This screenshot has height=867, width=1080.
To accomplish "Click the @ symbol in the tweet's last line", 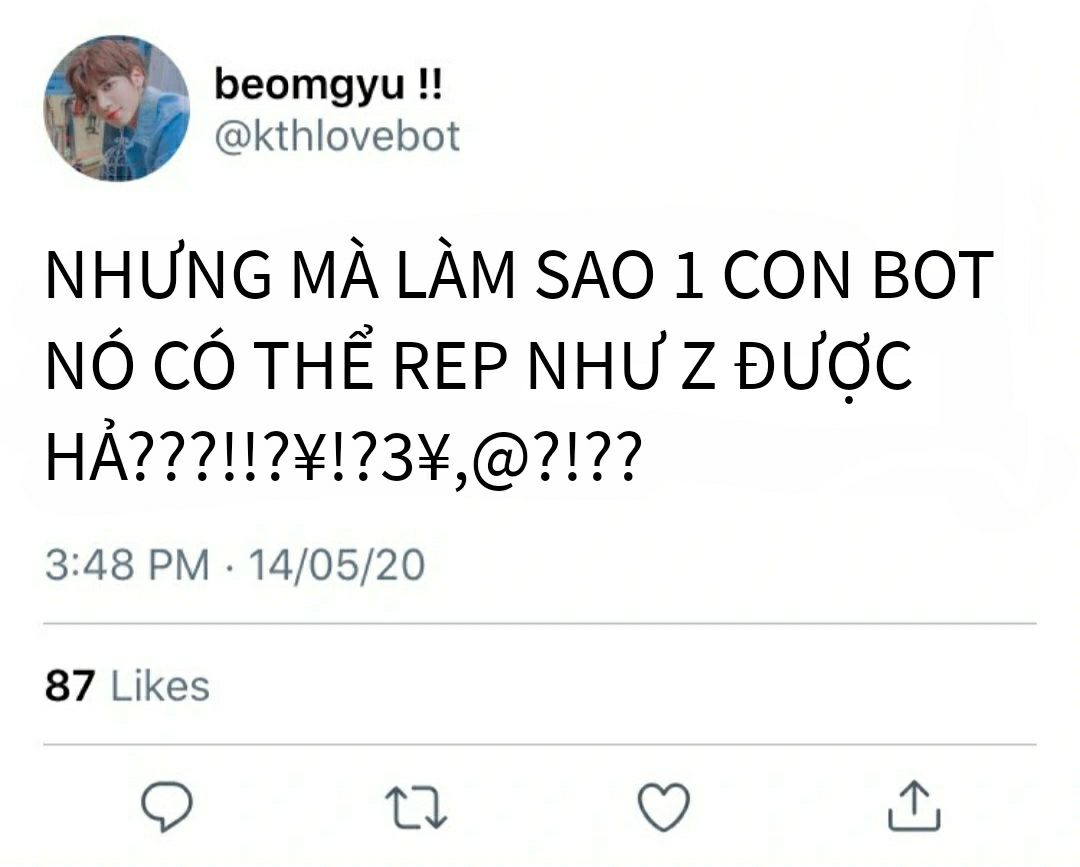I will (501, 460).
